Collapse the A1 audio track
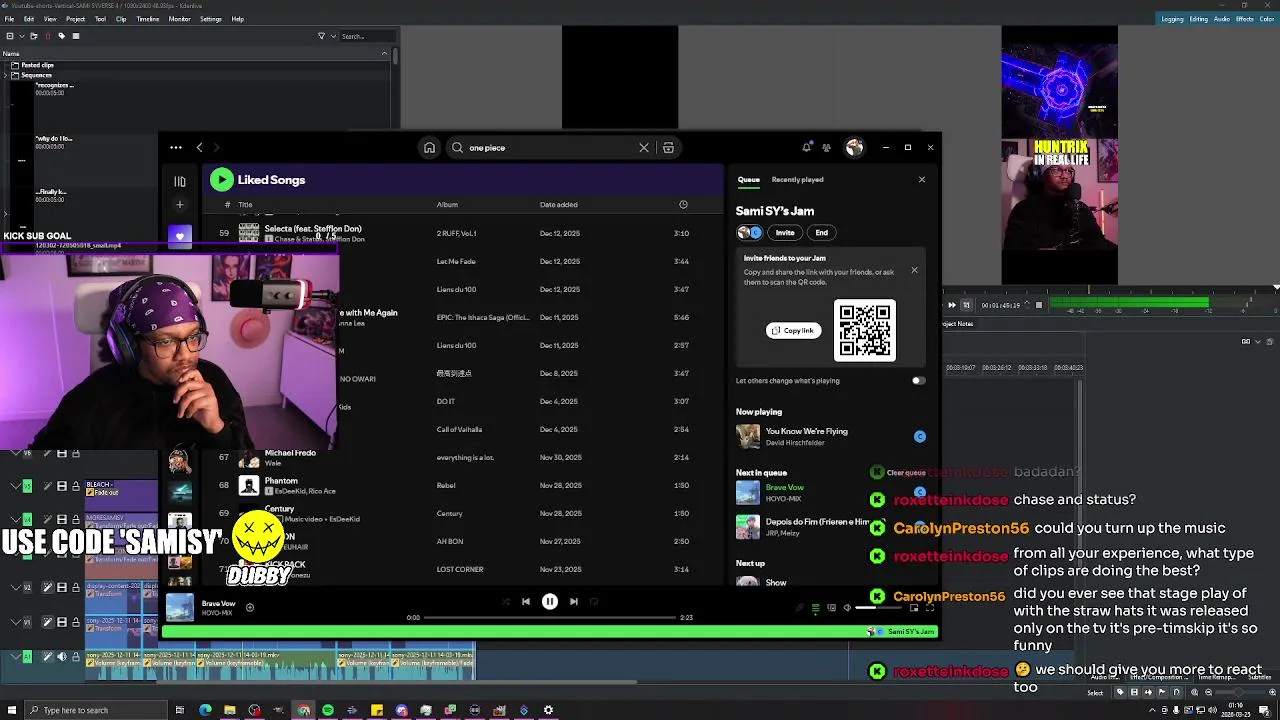This screenshot has width=1280, height=720. (15, 657)
